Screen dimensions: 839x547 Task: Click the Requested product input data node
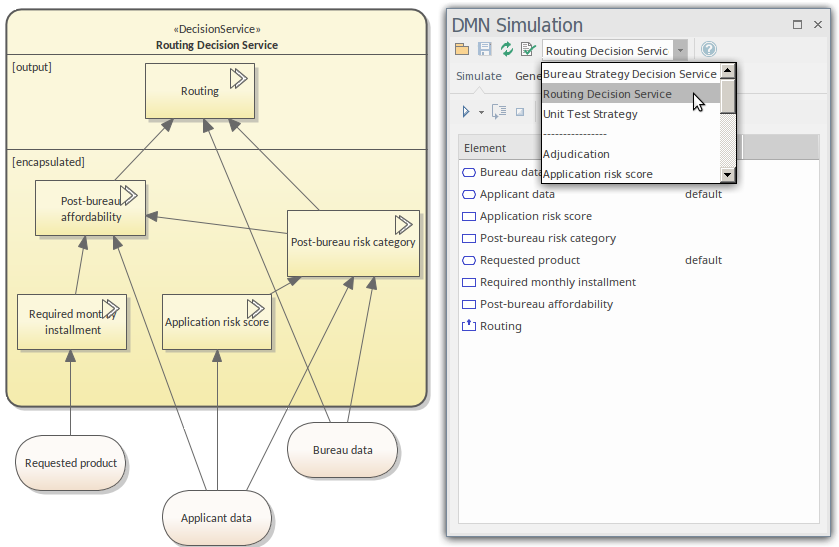tap(71, 463)
